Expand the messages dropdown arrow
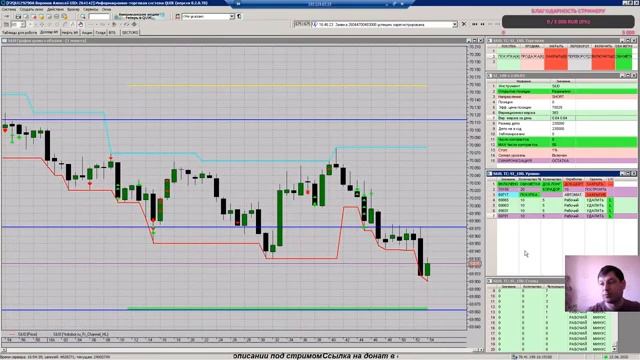640x360 pixels. click(455, 24)
